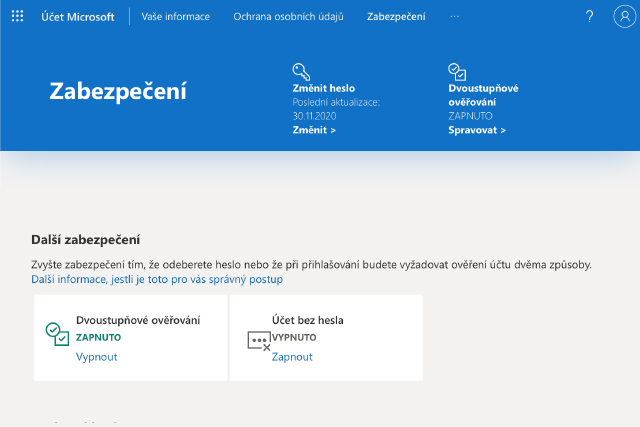Click the key icon above Změnit heslo
The width and height of the screenshot is (640, 427).
(x=301, y=72)
